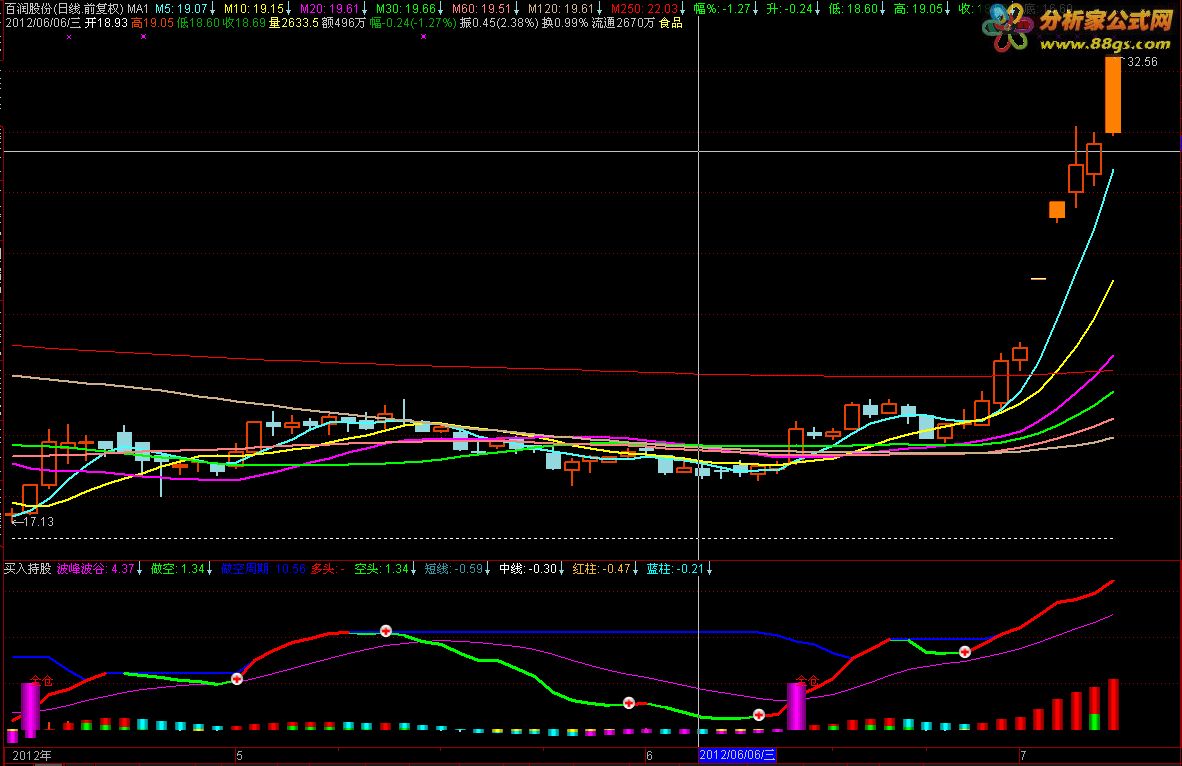Select the M60: 19.51 moving average label
The image size is (1182, 766).
tap(481, 8)
